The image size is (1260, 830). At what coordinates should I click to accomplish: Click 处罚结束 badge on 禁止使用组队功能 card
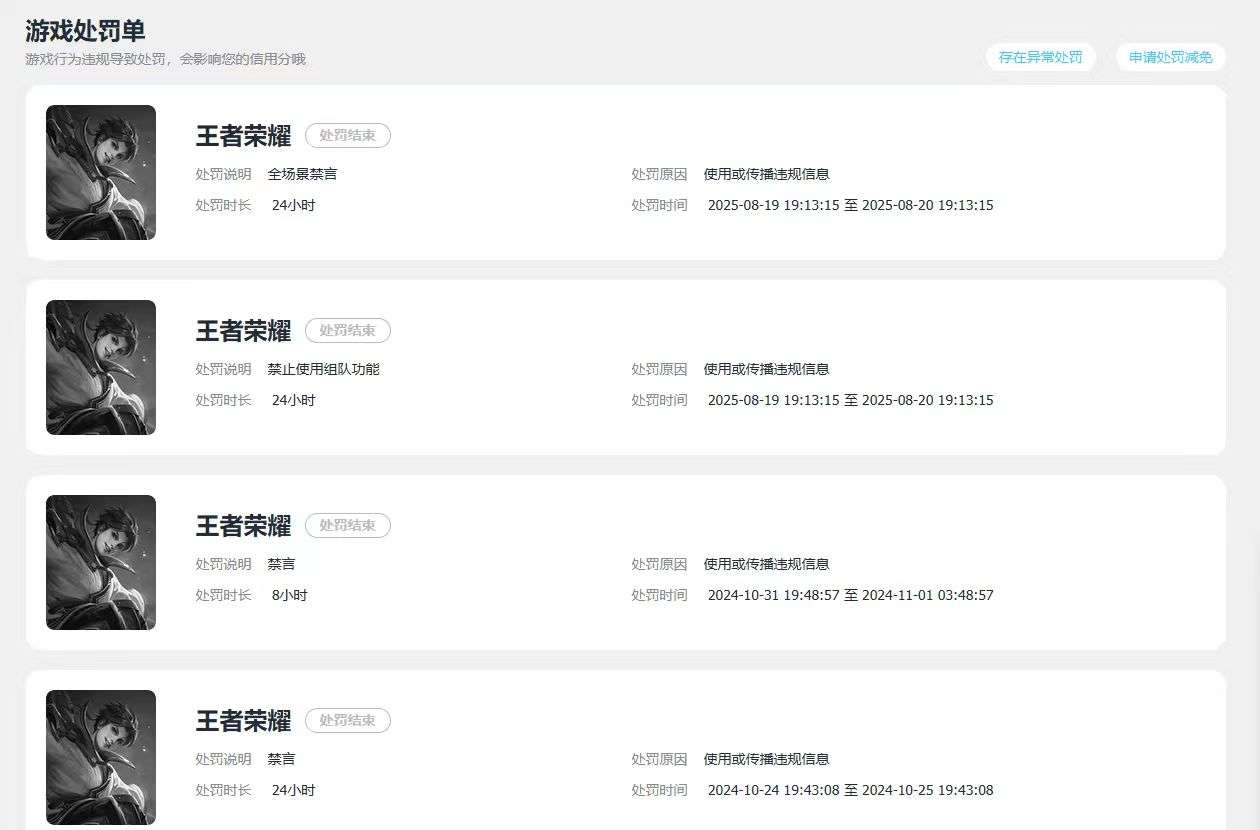pos(348,330)
